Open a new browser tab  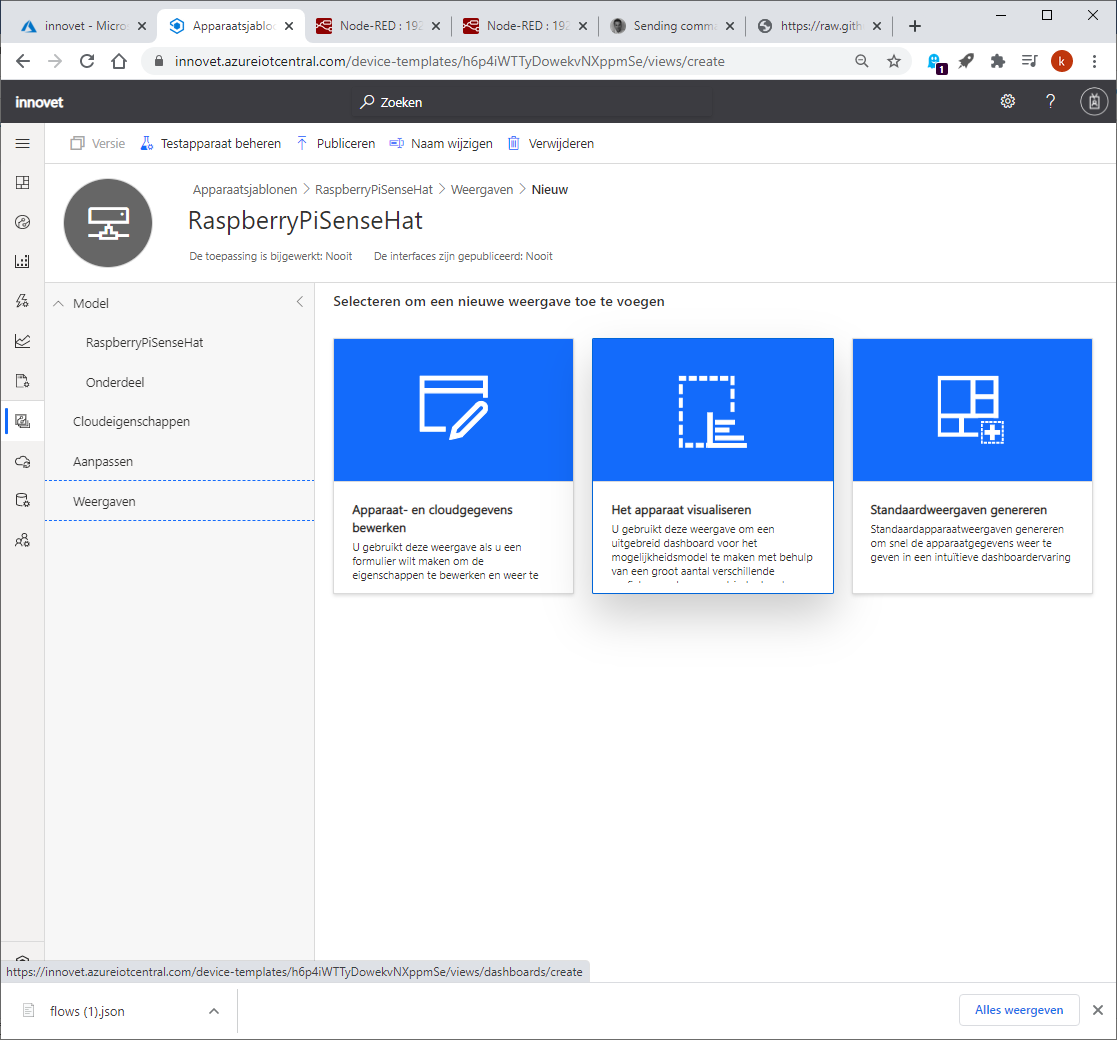[x=915, y=26]
